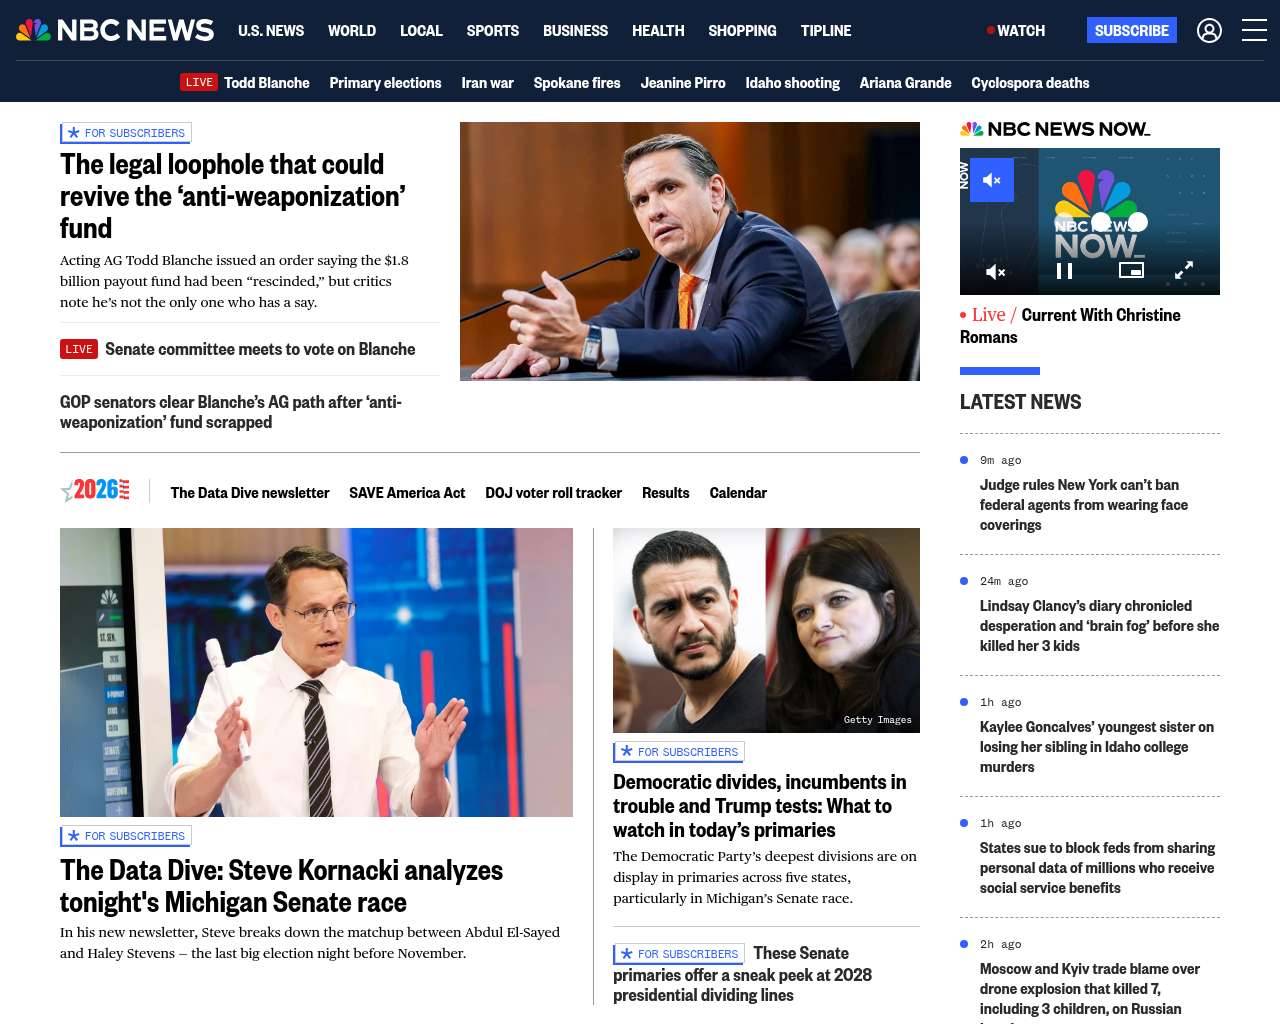
Task: Open the hamburger menu in the header
Action: [1254, 31]
